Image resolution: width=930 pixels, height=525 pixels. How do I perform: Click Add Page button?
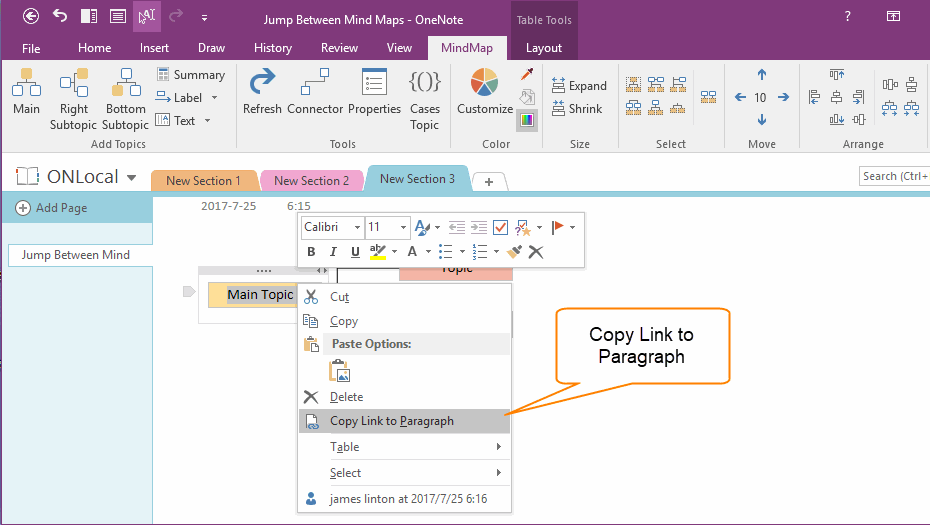[x=52, y=208]
